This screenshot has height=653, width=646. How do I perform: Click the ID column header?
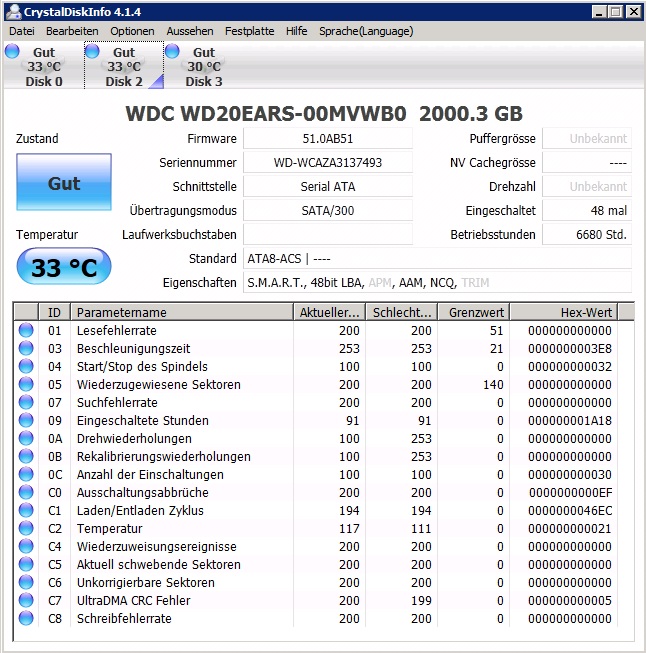click(x=54, y=312)
